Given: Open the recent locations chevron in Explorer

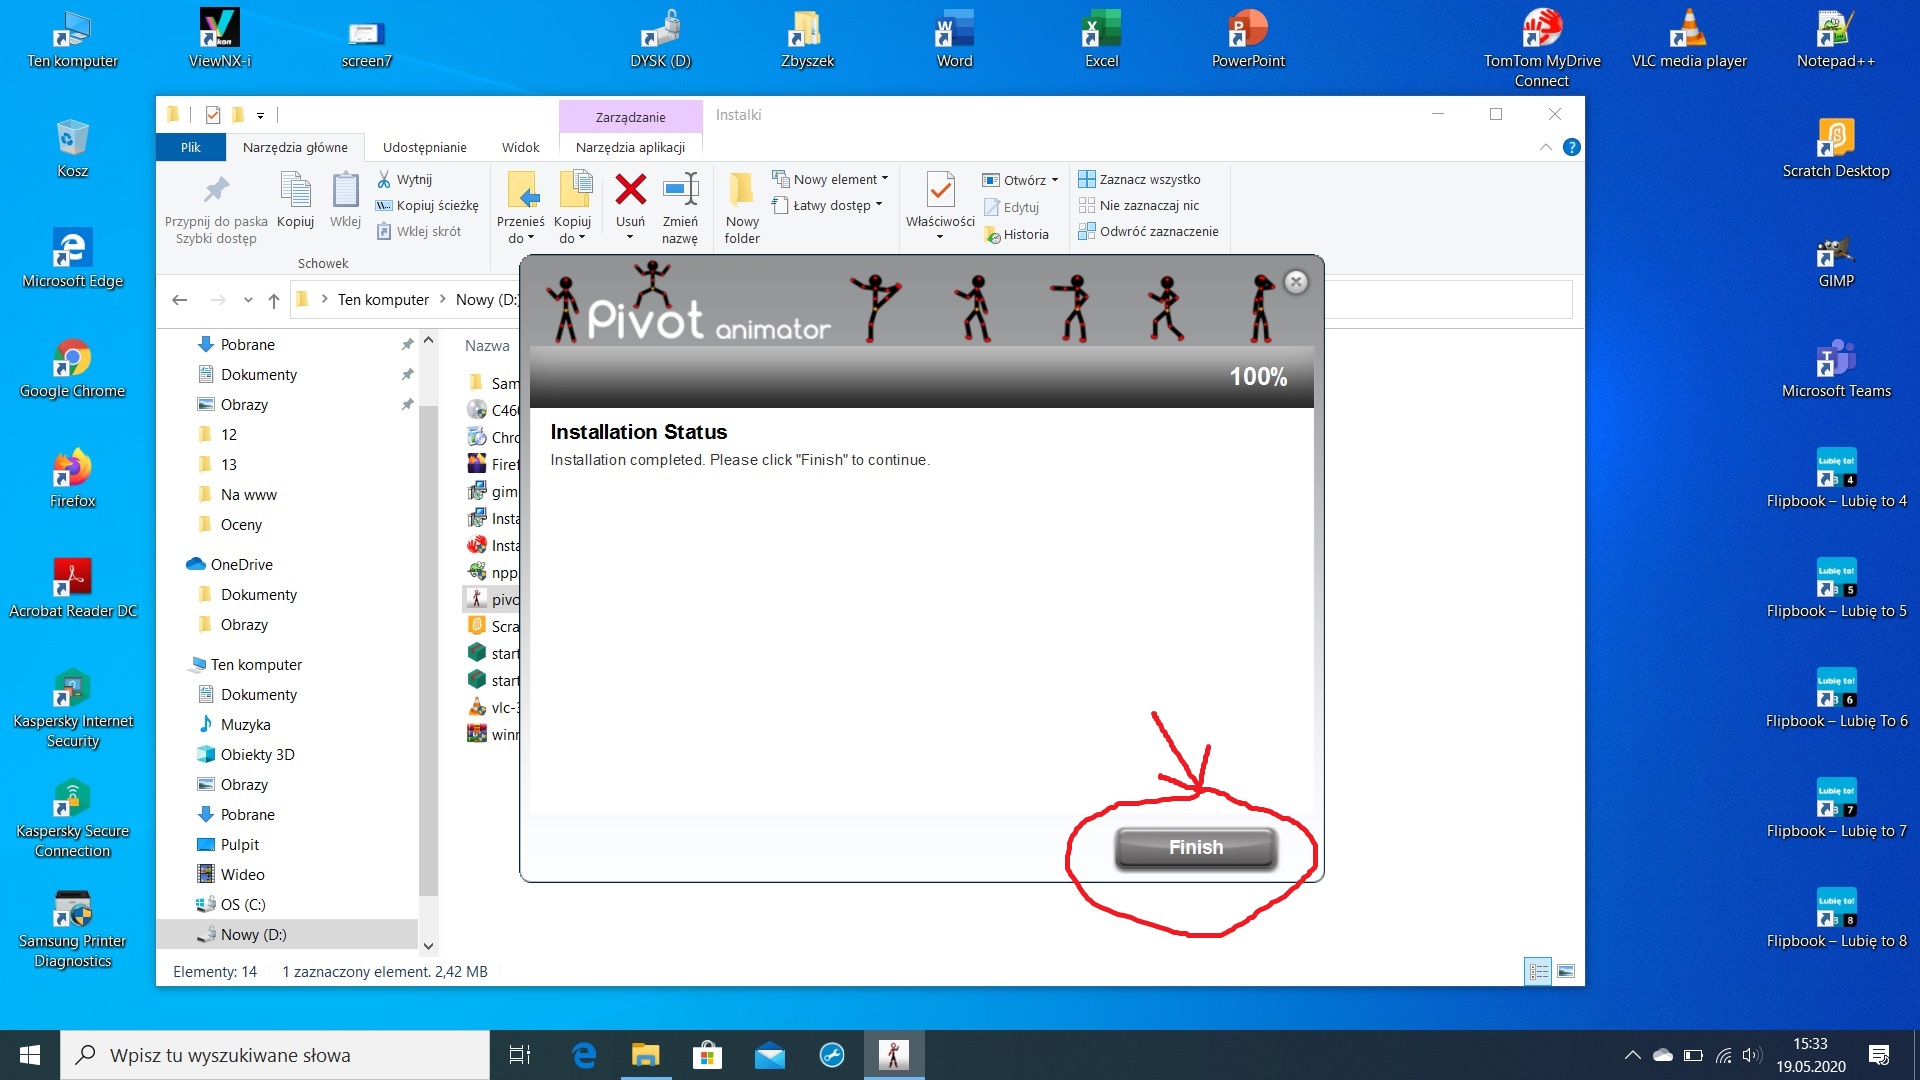Looking at the screenshot, I should tap(248, 300).
